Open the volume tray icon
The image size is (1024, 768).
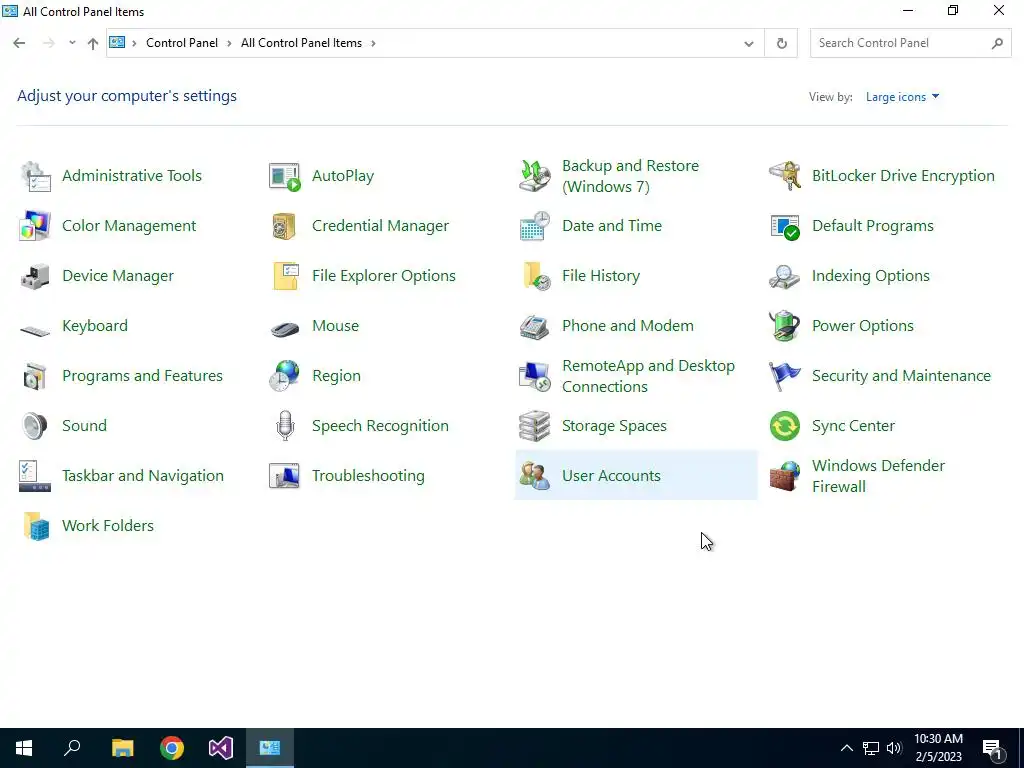coord(894,748)
